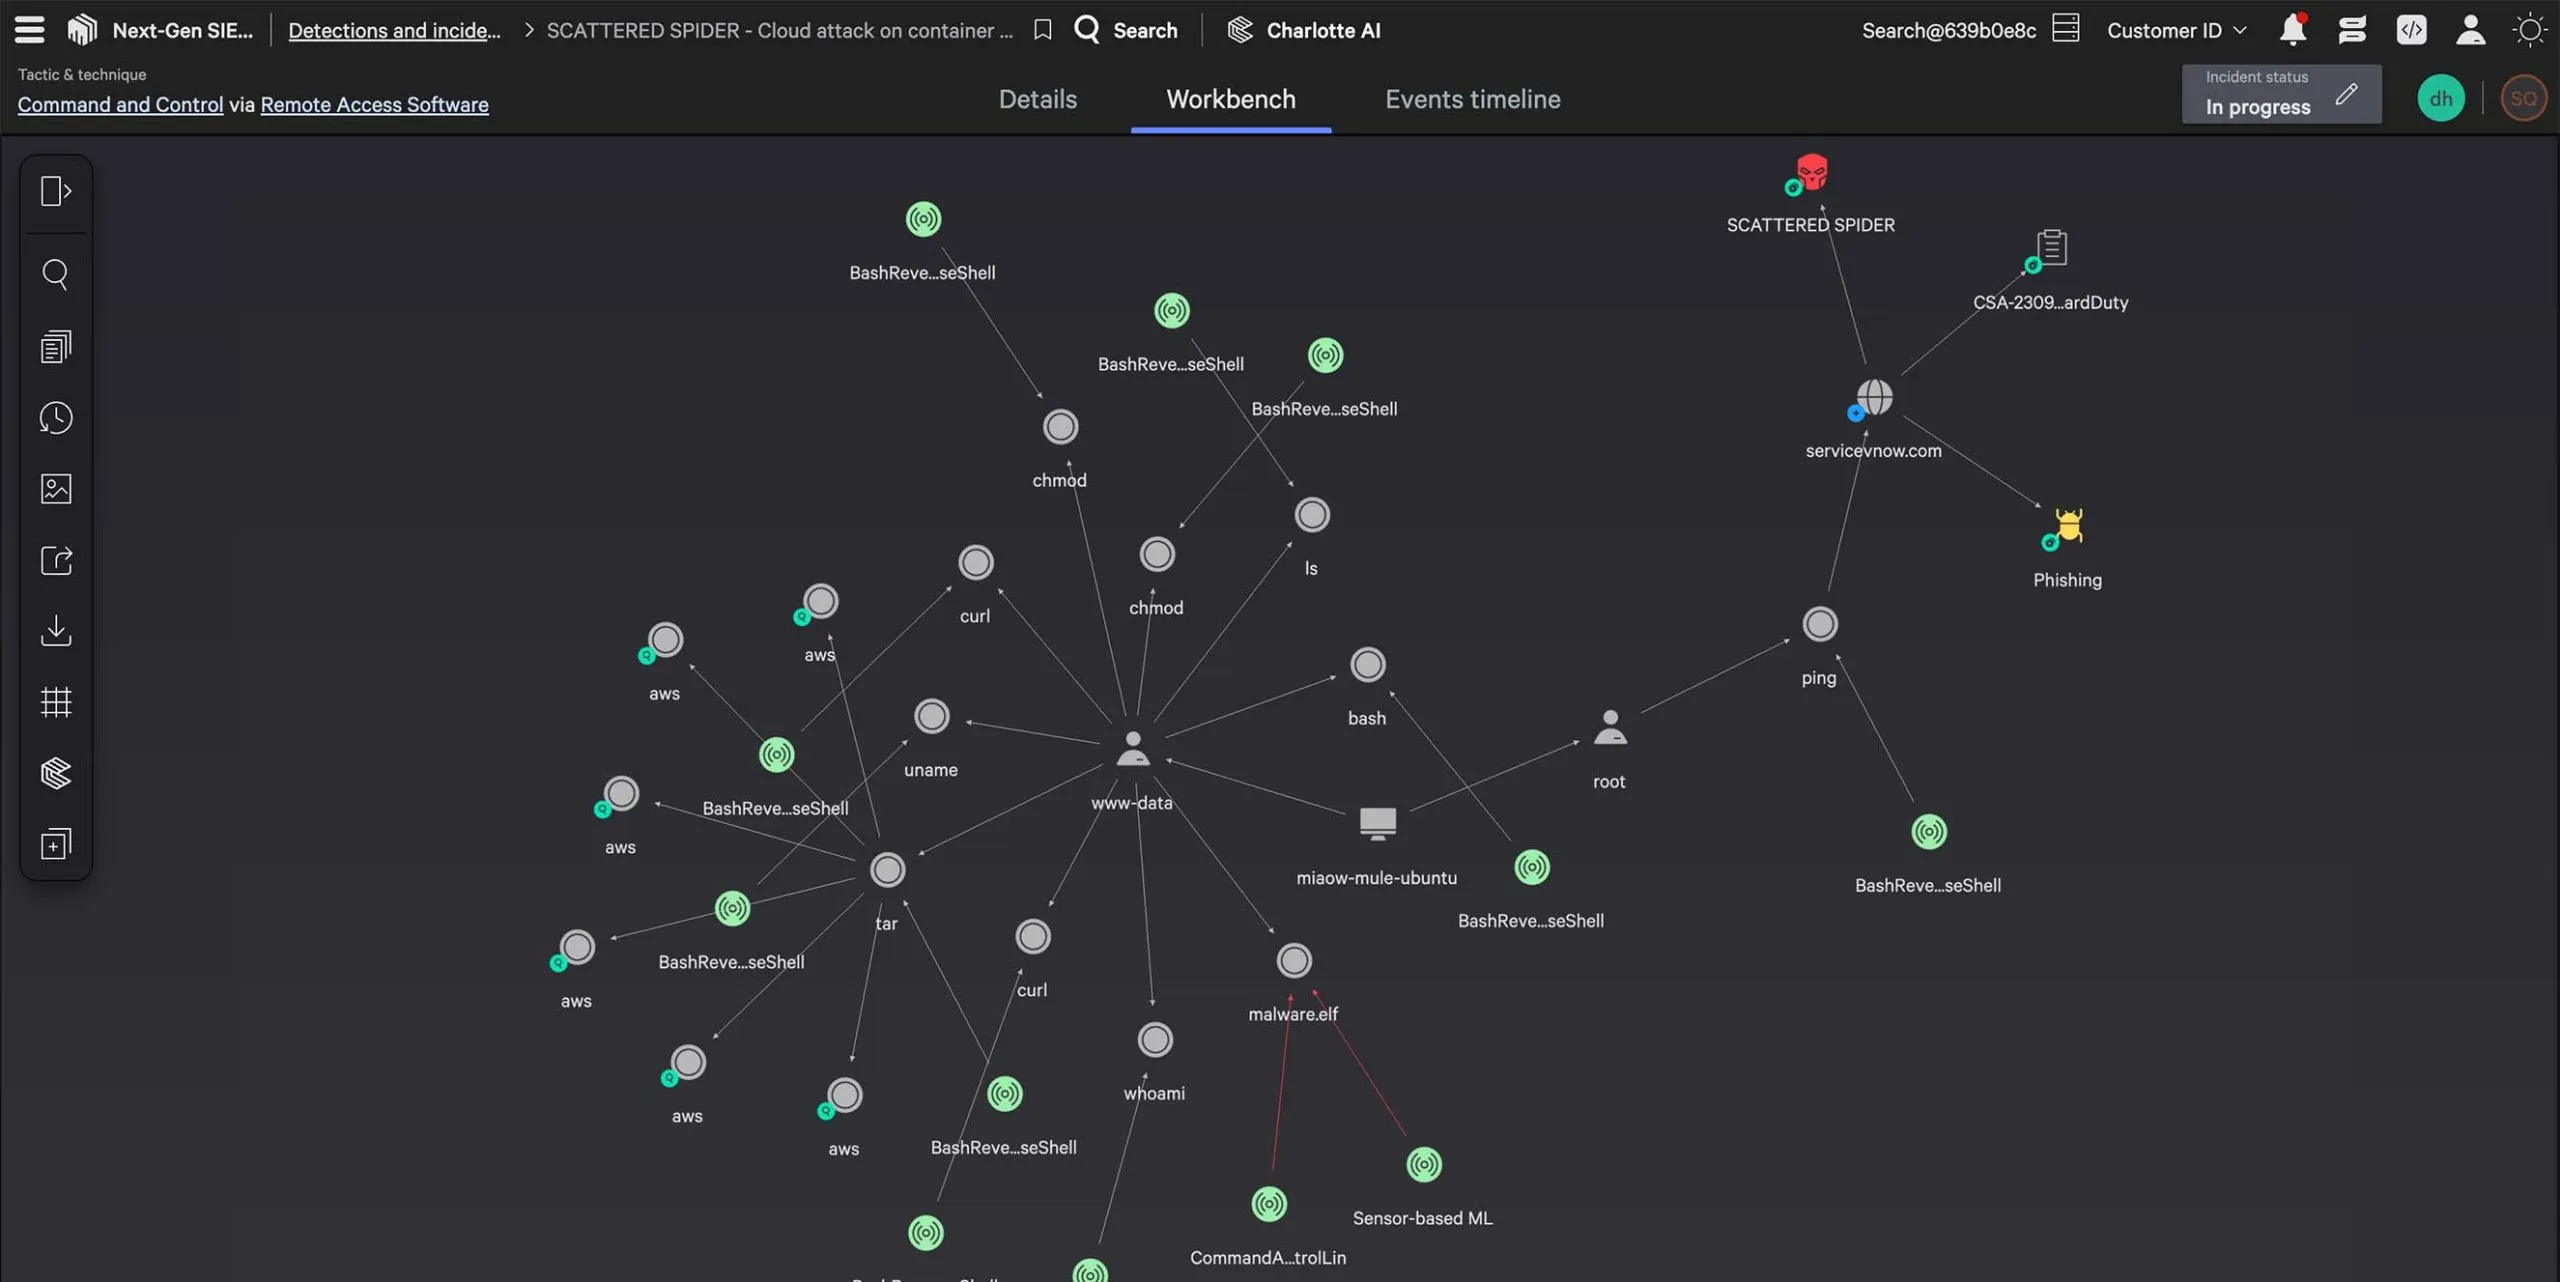Open the Remote Access Software link
This screenshot has width=2560, height=1282.
pyautogui.click(x=374, y=104)
